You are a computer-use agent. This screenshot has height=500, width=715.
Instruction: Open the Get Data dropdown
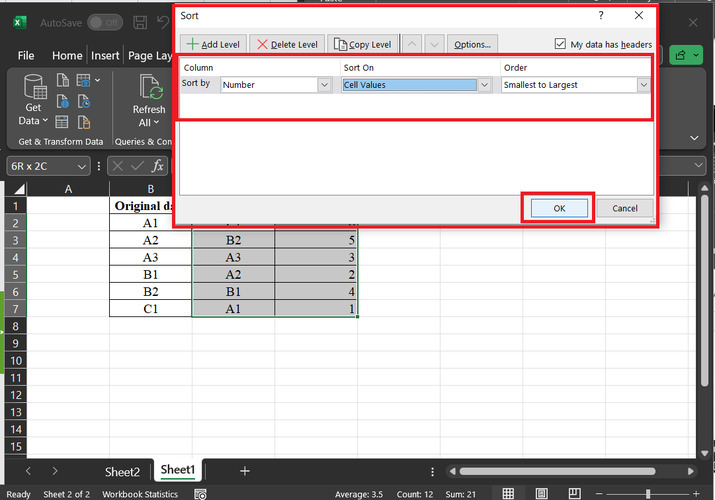point(33,100)
